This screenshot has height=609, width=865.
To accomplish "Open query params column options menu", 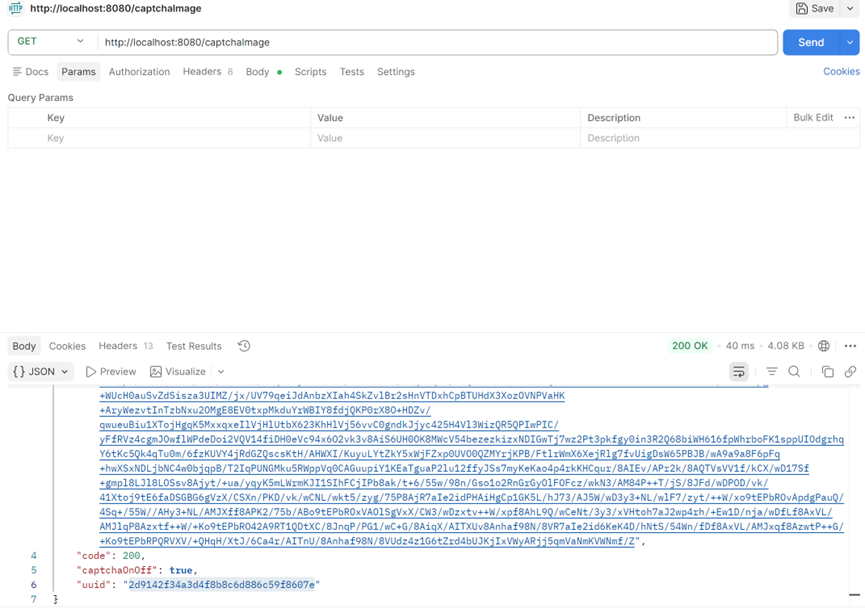I will click(850, 117).
